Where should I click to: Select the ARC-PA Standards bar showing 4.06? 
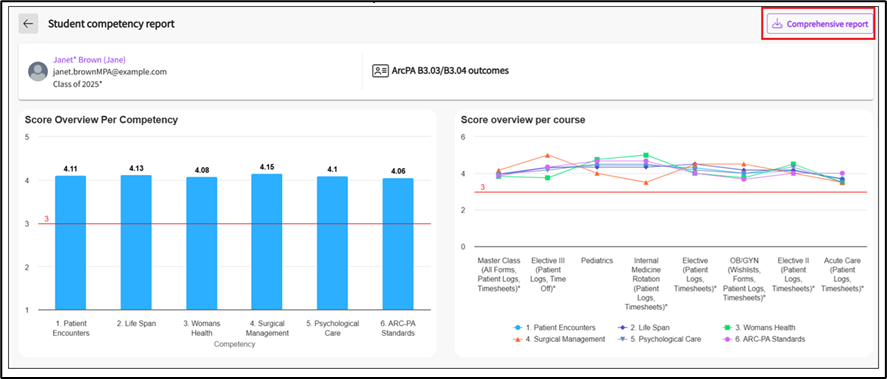(398, 244)
